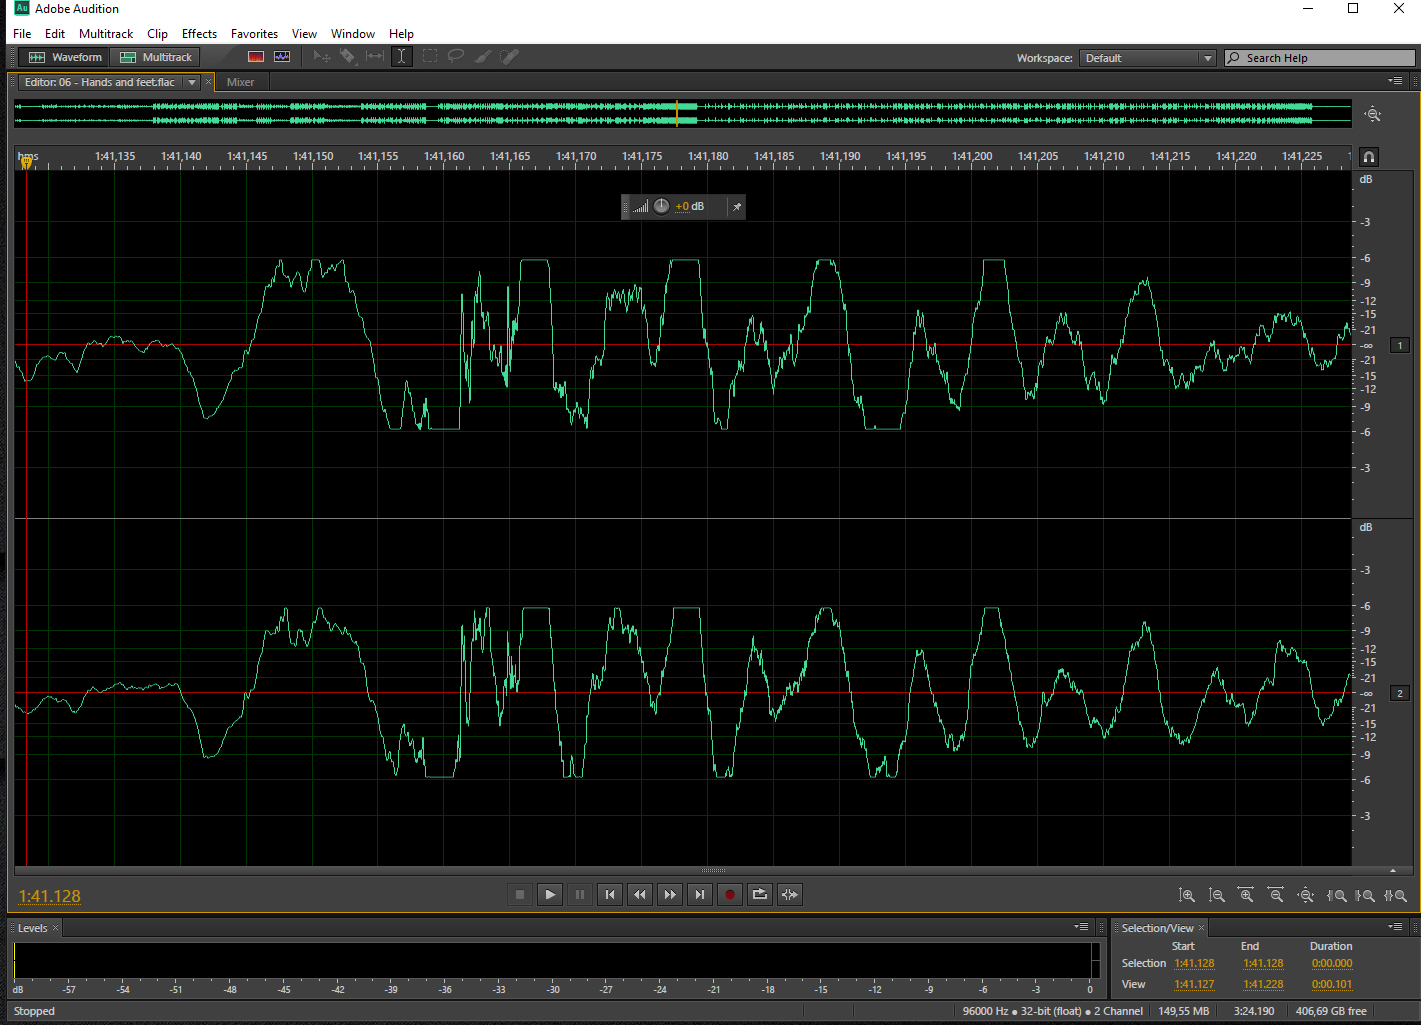Screen dimensions: 1421x1025
Task: Click the volume adjust knob in HUD
Action: pos(662,207)
